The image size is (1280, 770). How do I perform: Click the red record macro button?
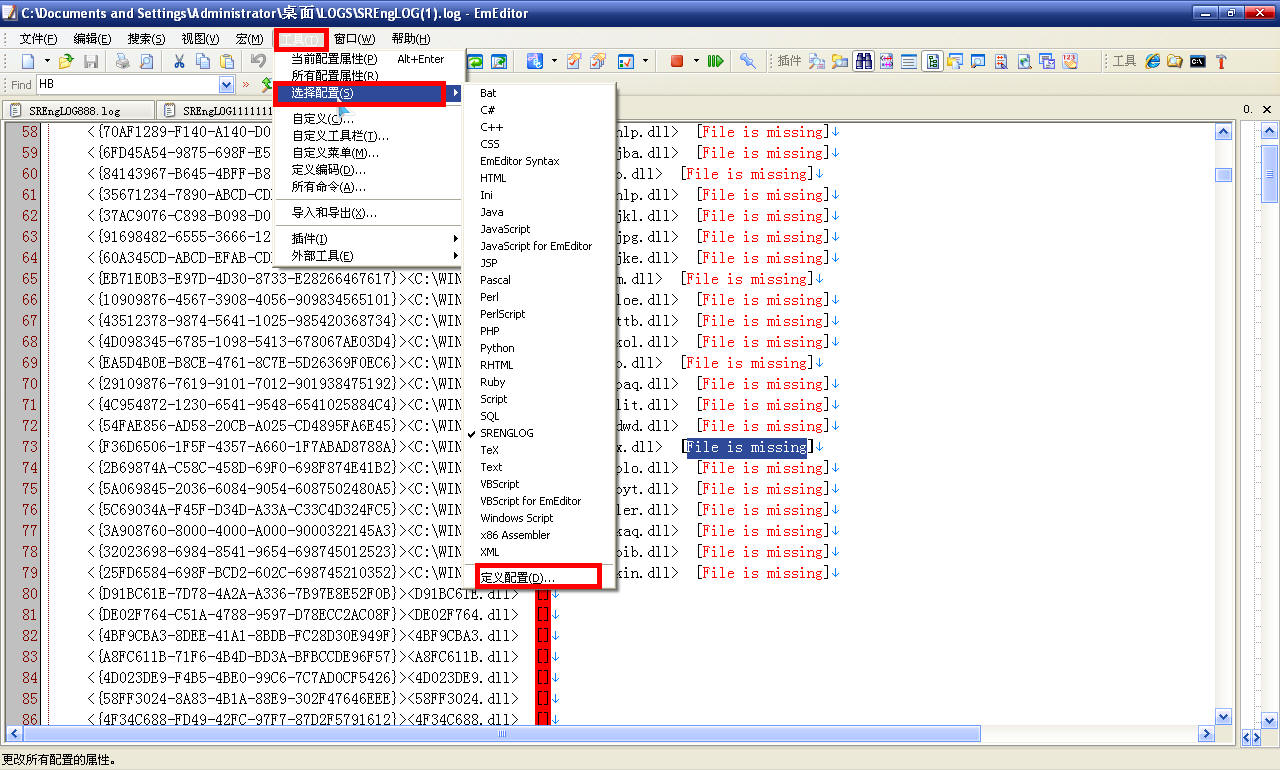pyautogui.click(x=677, y=62)
